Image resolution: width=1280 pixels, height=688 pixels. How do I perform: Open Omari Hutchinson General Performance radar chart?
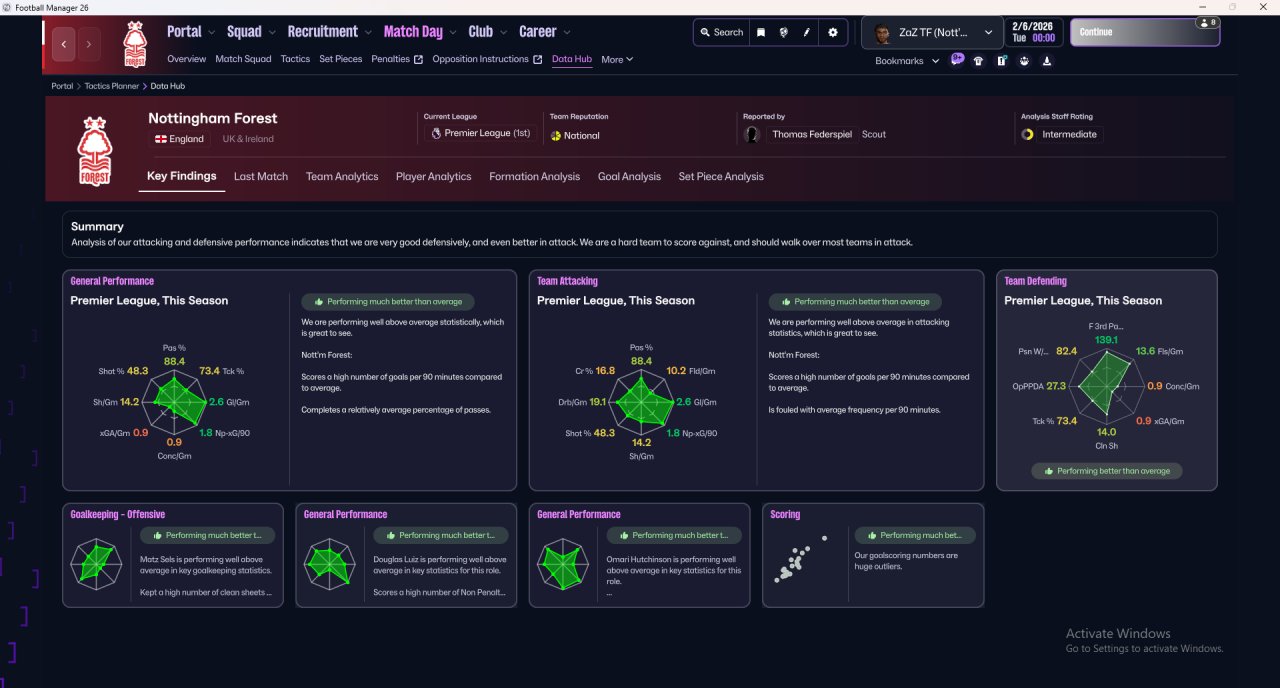(x=562, y=563)
